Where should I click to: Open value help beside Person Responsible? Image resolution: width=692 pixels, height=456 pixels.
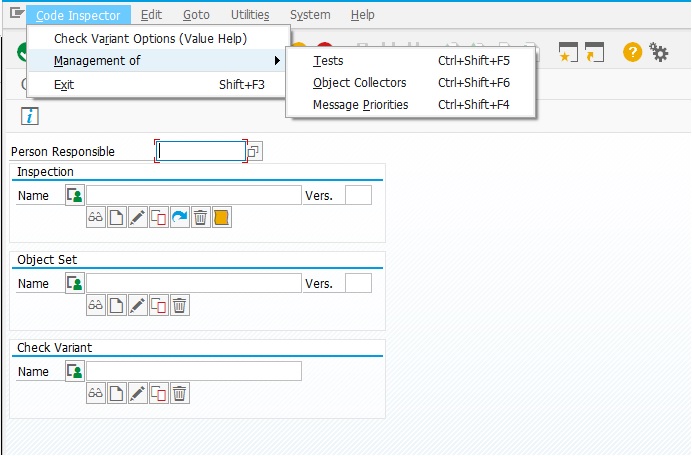click(x=255, y=151)
